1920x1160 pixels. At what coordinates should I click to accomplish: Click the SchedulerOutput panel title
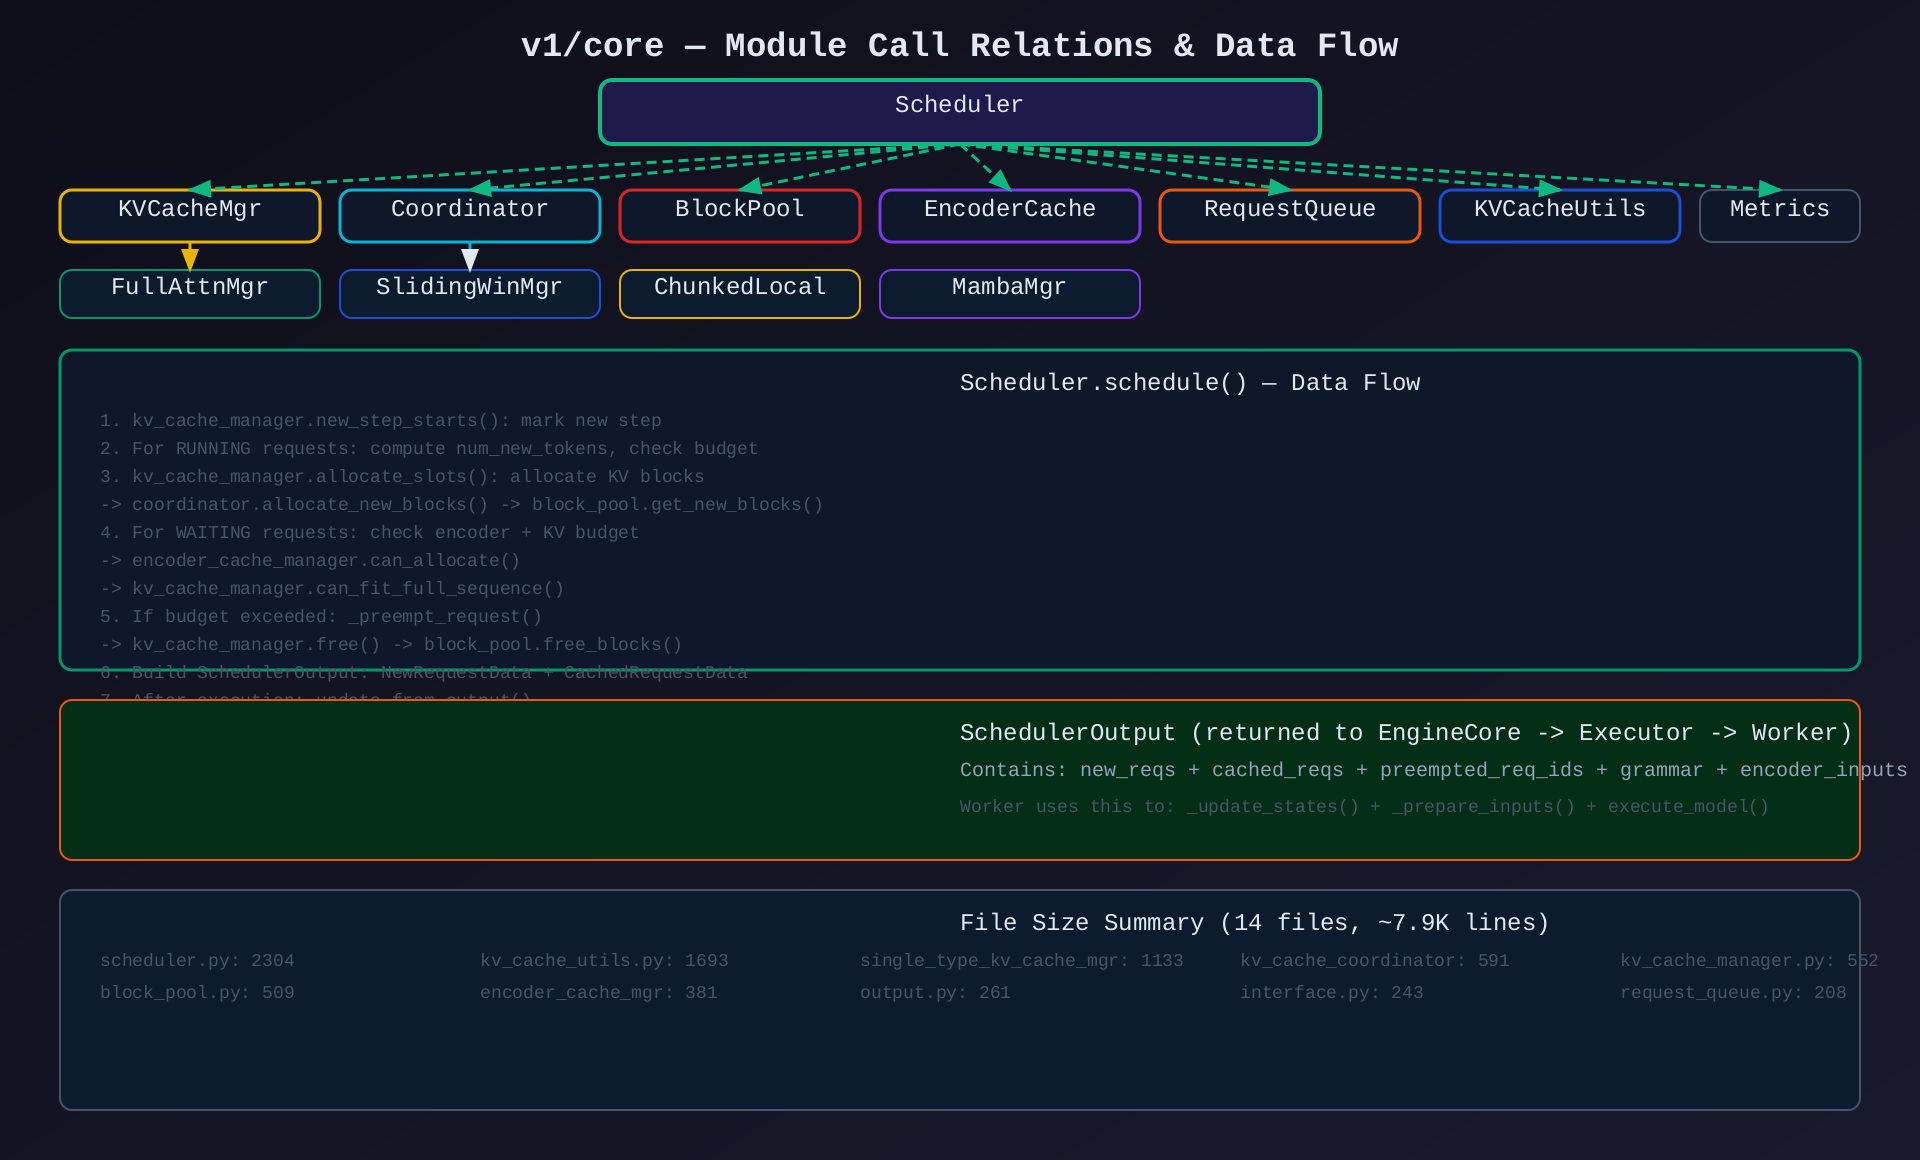(1405, 733)
